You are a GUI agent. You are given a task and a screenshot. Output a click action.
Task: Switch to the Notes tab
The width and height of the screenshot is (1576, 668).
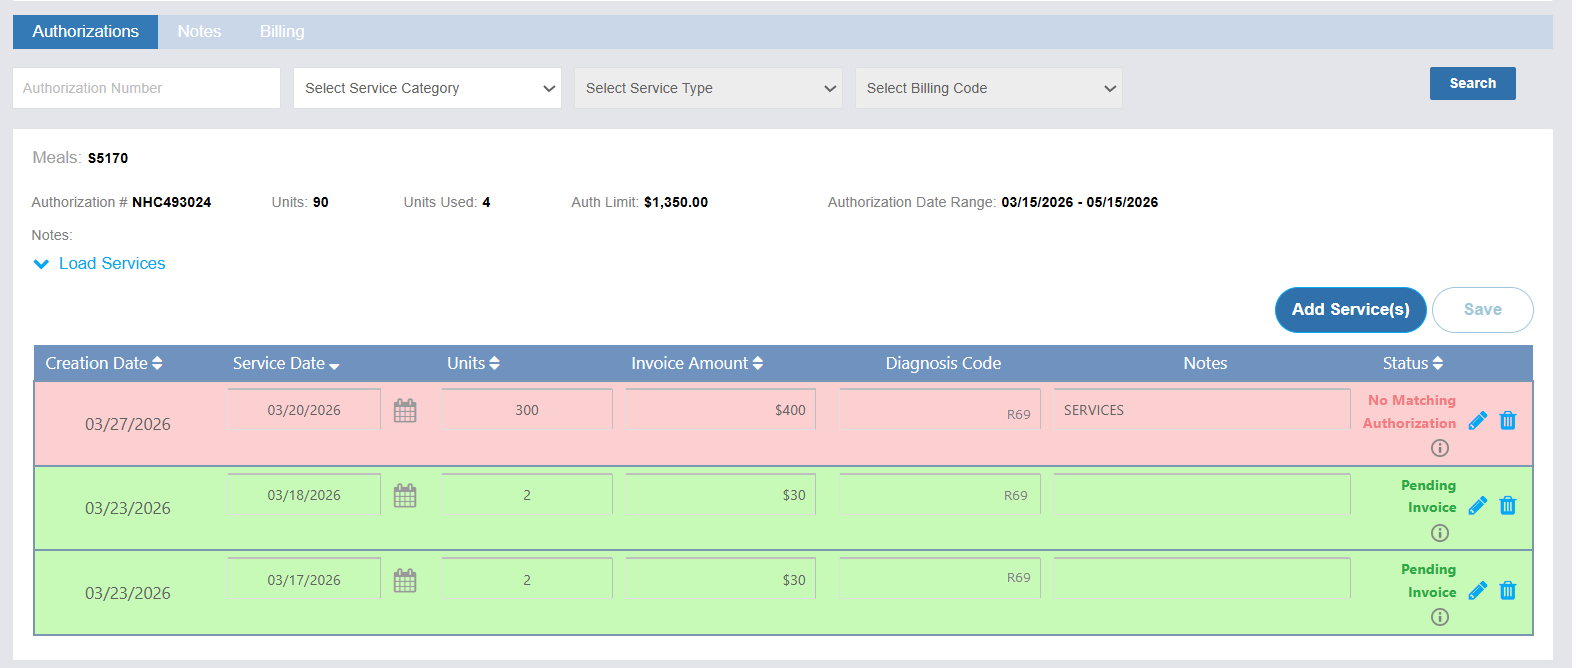199,32
